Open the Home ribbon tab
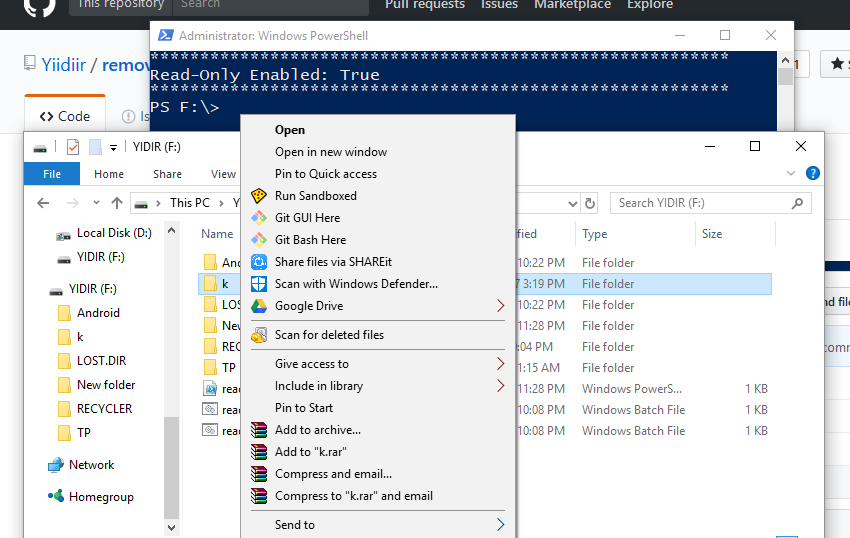The width and height of the screenshot is (850, 538). (x=109, y=174)
